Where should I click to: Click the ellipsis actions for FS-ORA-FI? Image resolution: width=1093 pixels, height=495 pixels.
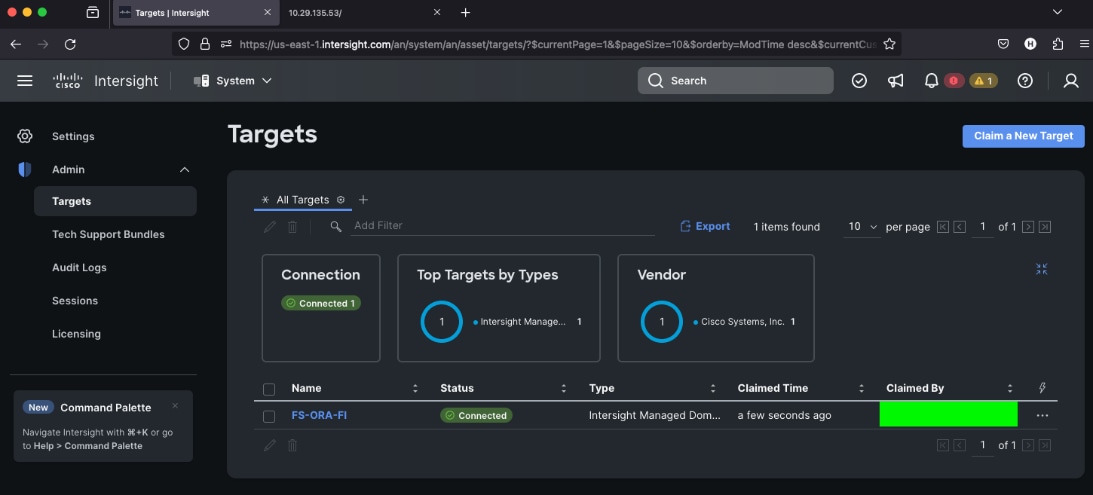point(1042,415)
